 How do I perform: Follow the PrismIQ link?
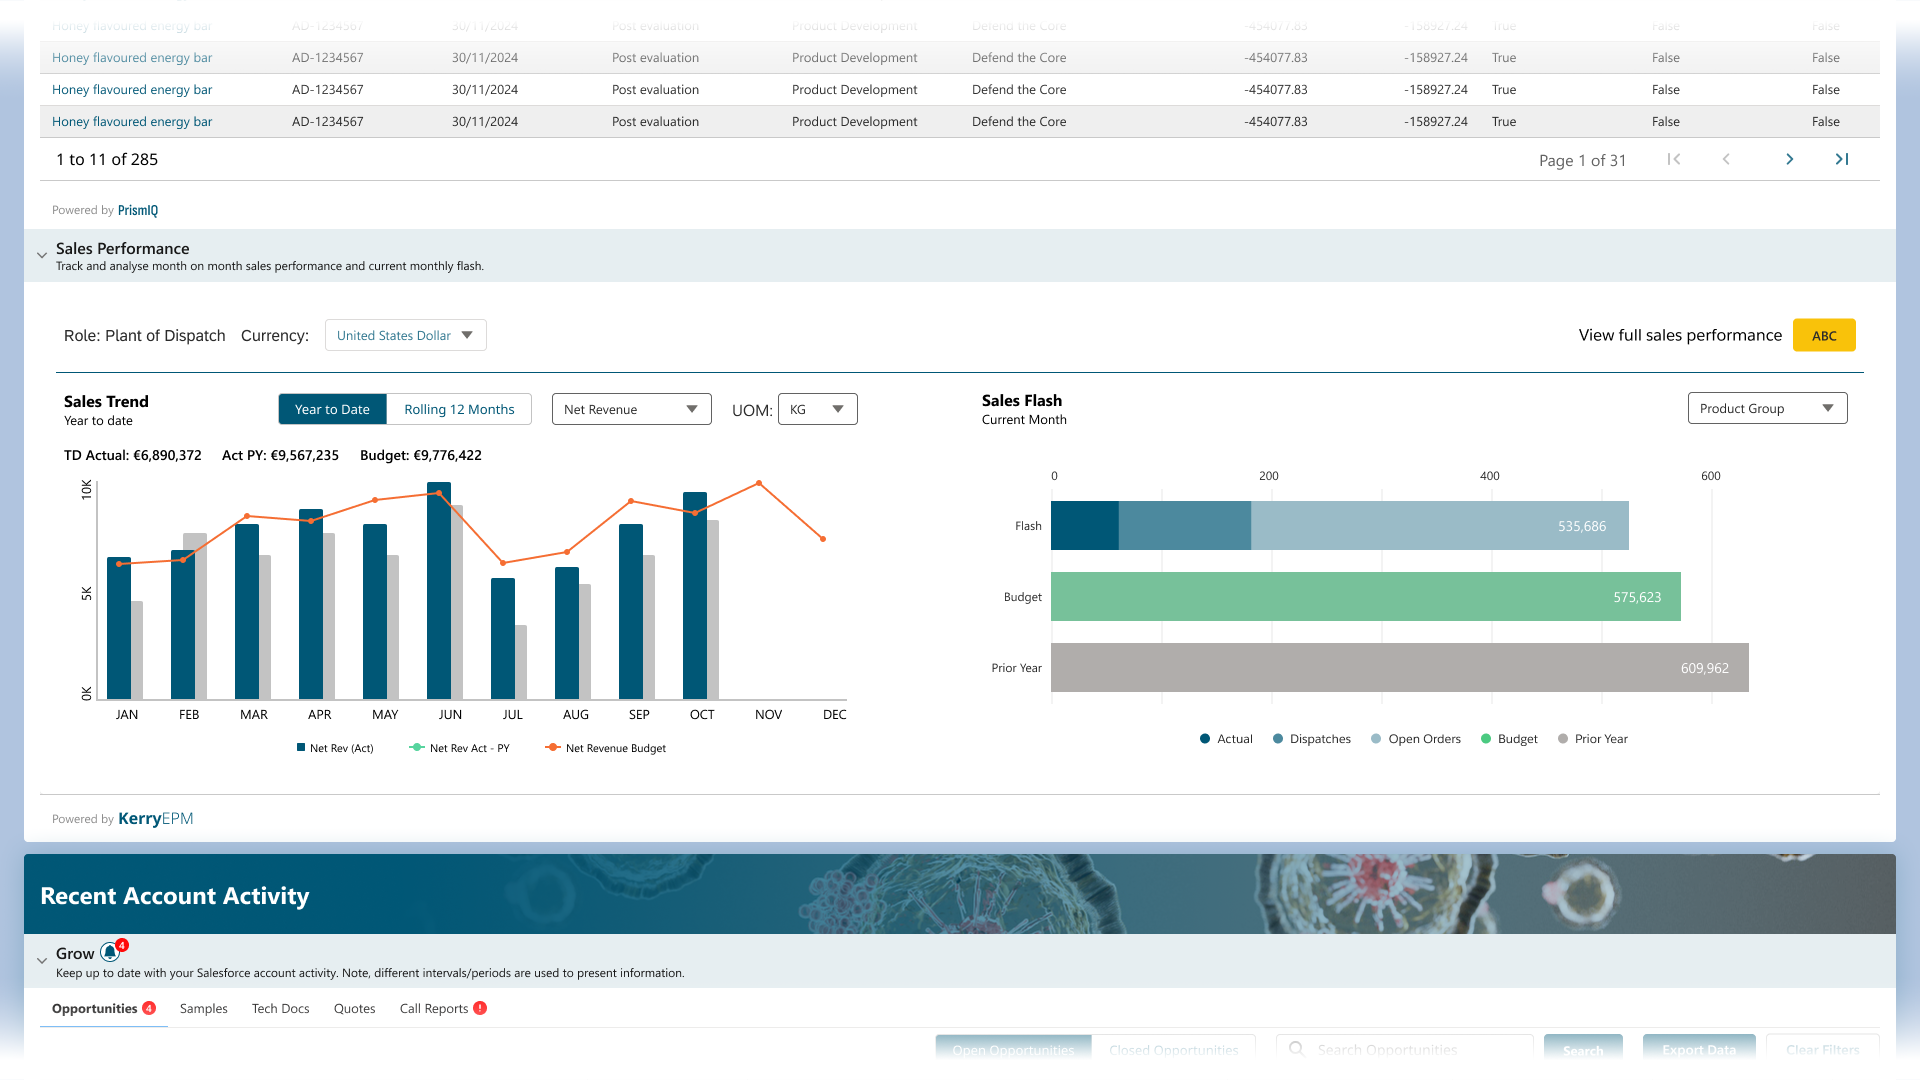(138, 210)
